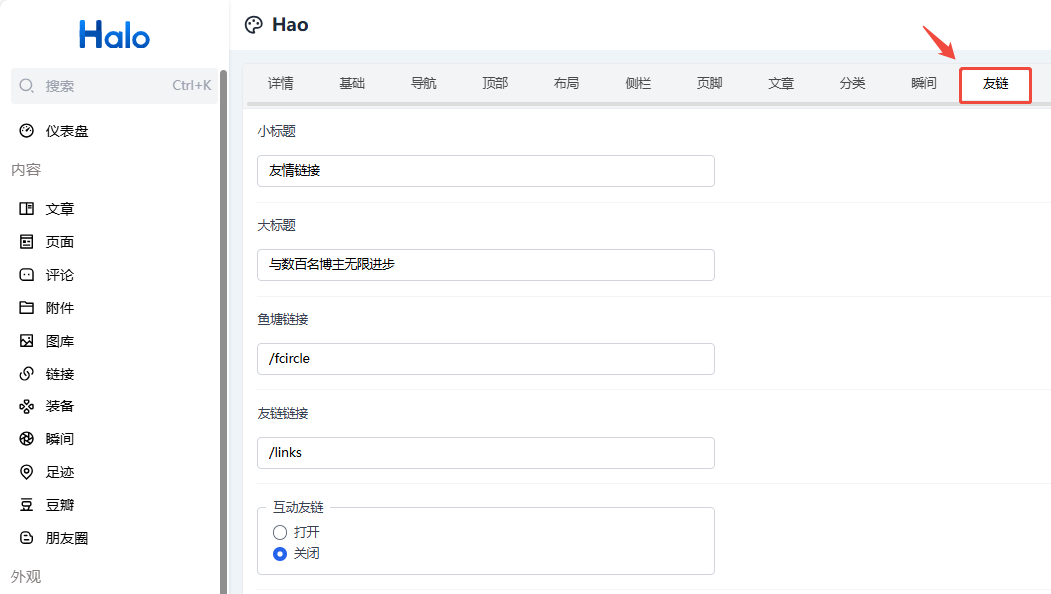Click the 鱼塘链接 input with /fcircle
The image size is (1051, 594).
[485, 359]
